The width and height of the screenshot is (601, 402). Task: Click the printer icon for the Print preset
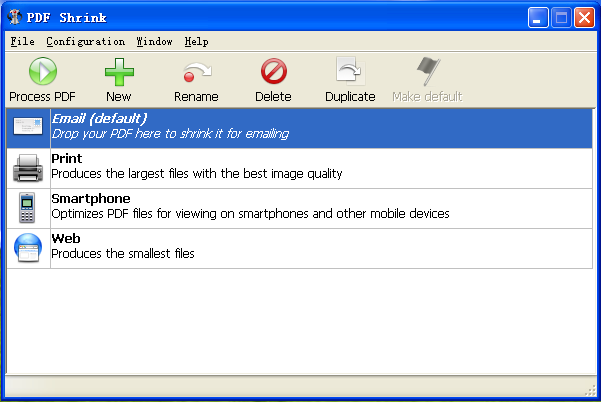pos(28,168)
